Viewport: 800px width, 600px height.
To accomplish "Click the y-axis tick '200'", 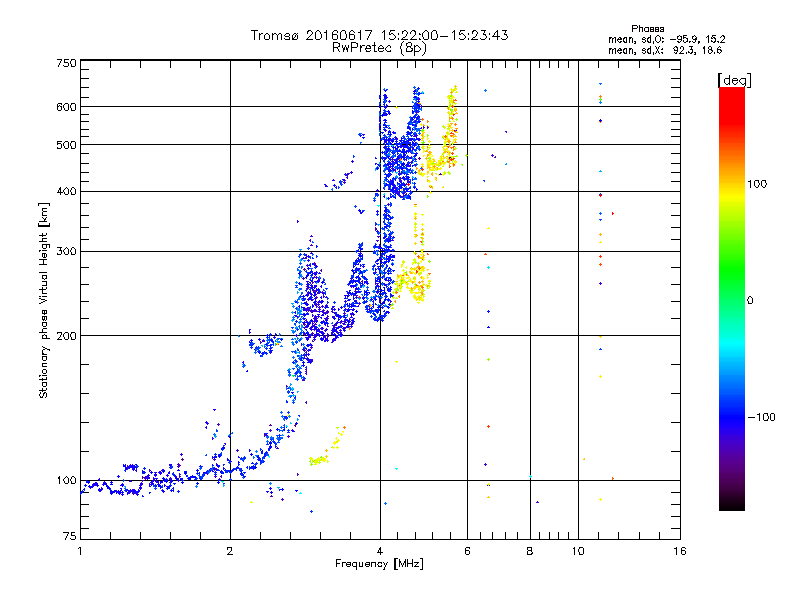I will 67,336.
